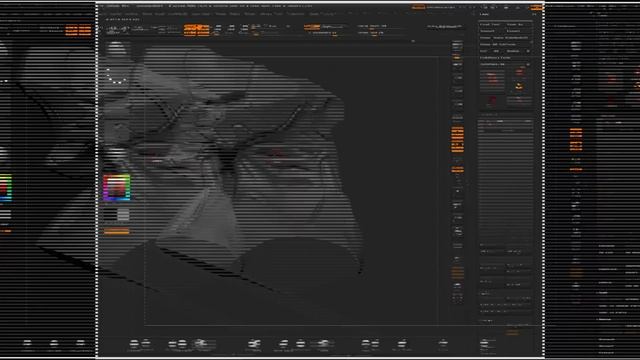640x360 pixels.
Task: Select the orange-figure tool thumbnail in the right panel
Action: (519, 87)
